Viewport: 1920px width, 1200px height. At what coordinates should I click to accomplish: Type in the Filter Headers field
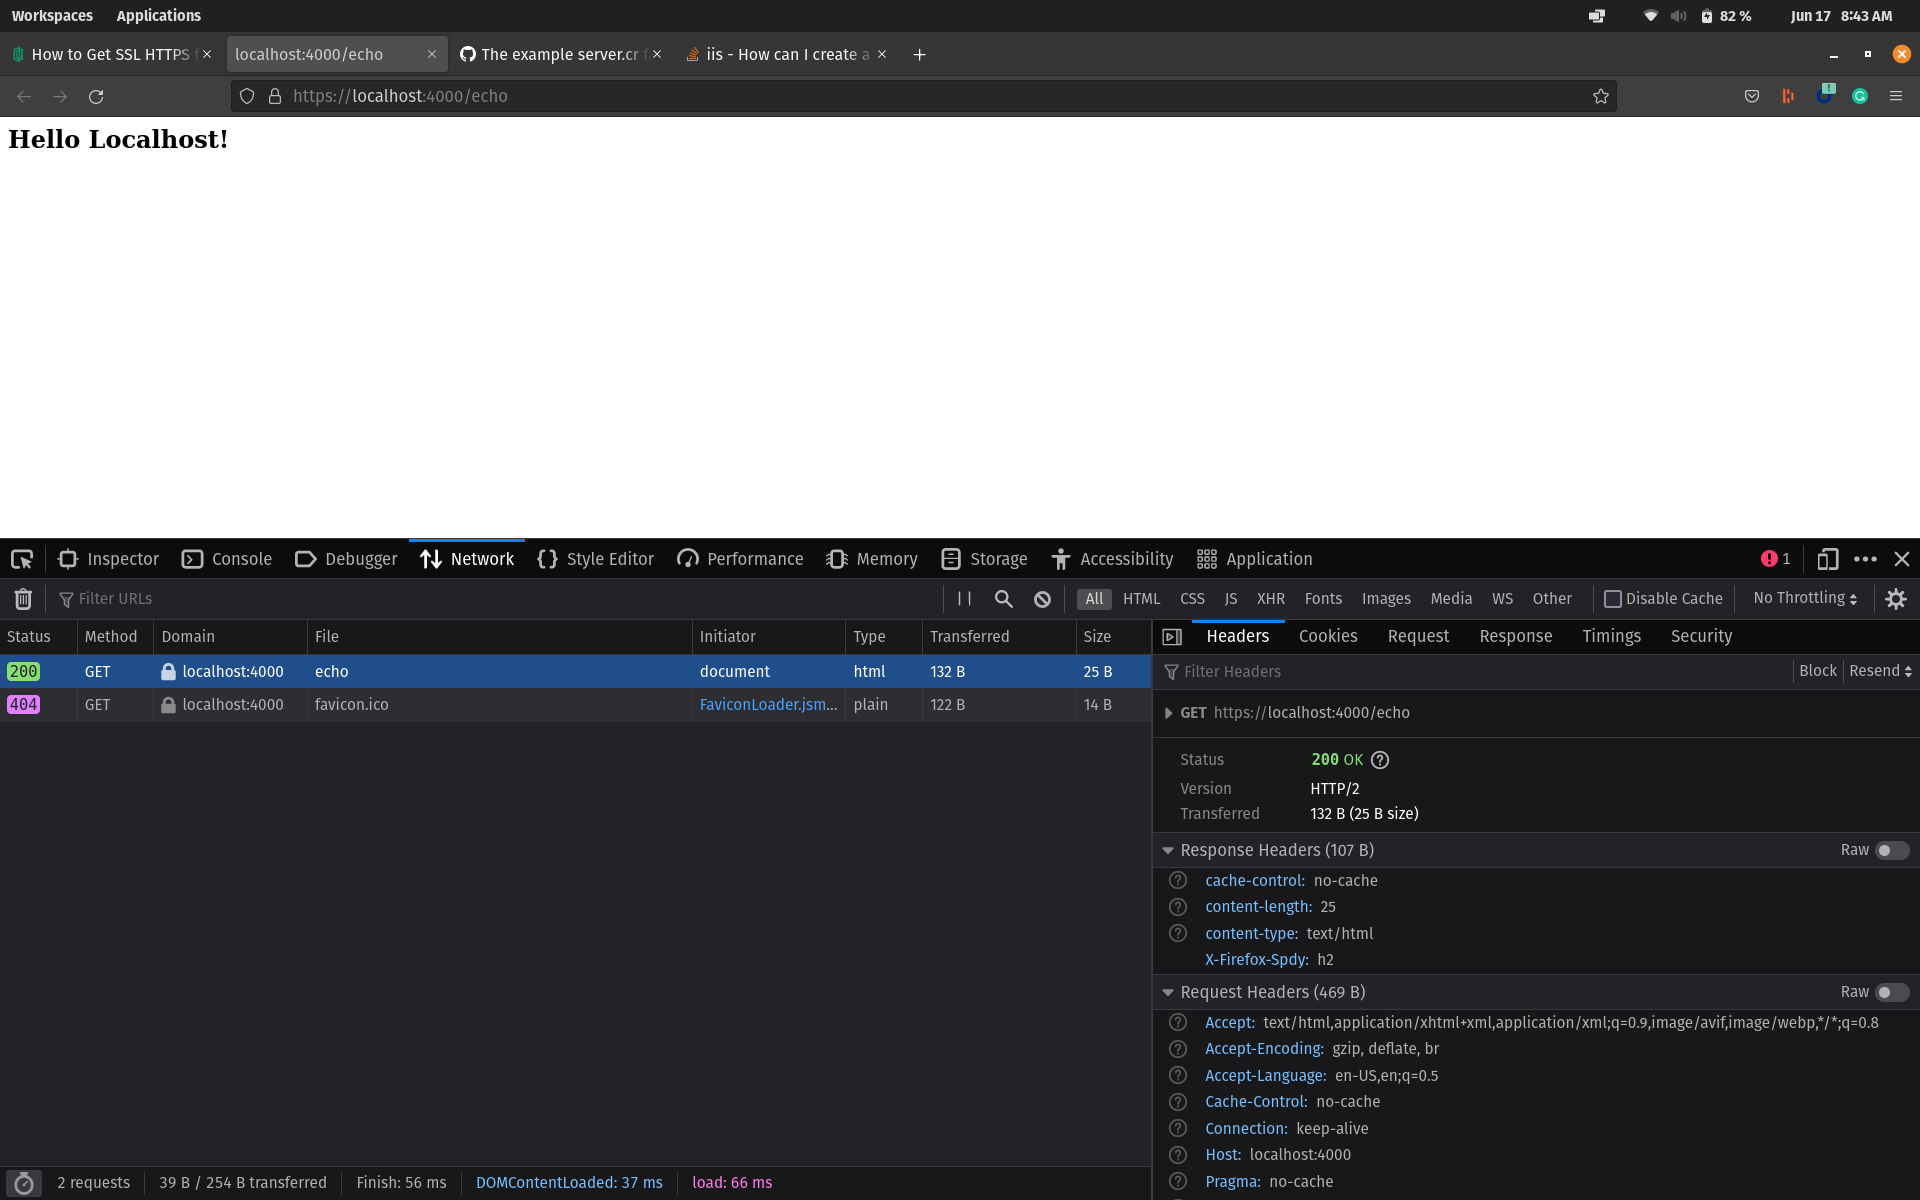(1300, 671)
